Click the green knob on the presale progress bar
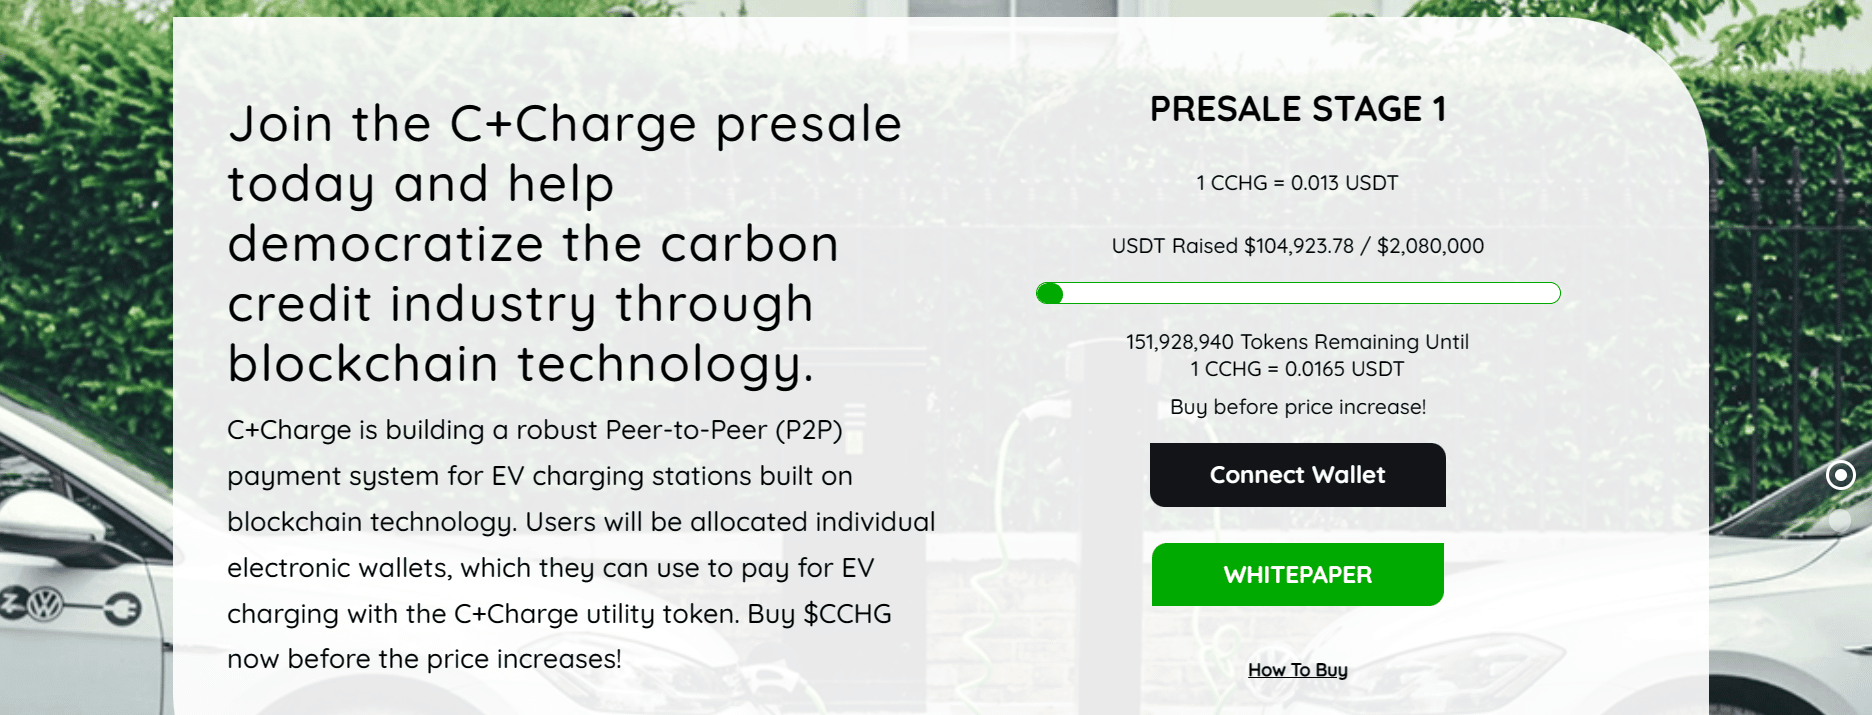 coord(1050,293)
